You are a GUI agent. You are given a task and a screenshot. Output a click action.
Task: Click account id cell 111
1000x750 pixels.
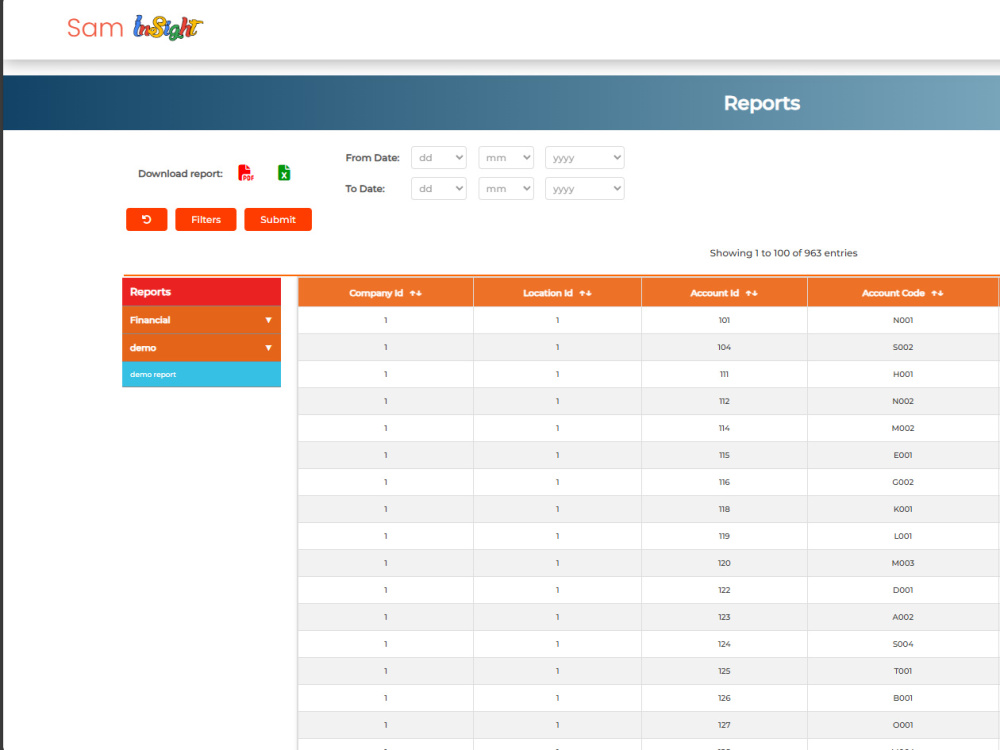[x=724, y=374]
